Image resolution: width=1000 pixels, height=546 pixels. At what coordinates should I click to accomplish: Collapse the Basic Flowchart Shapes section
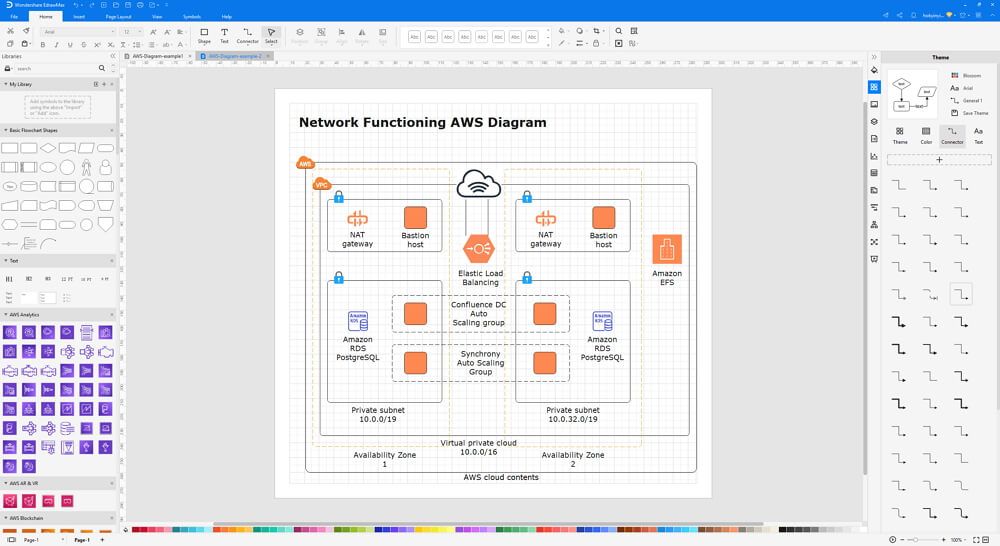pos(6,130)
